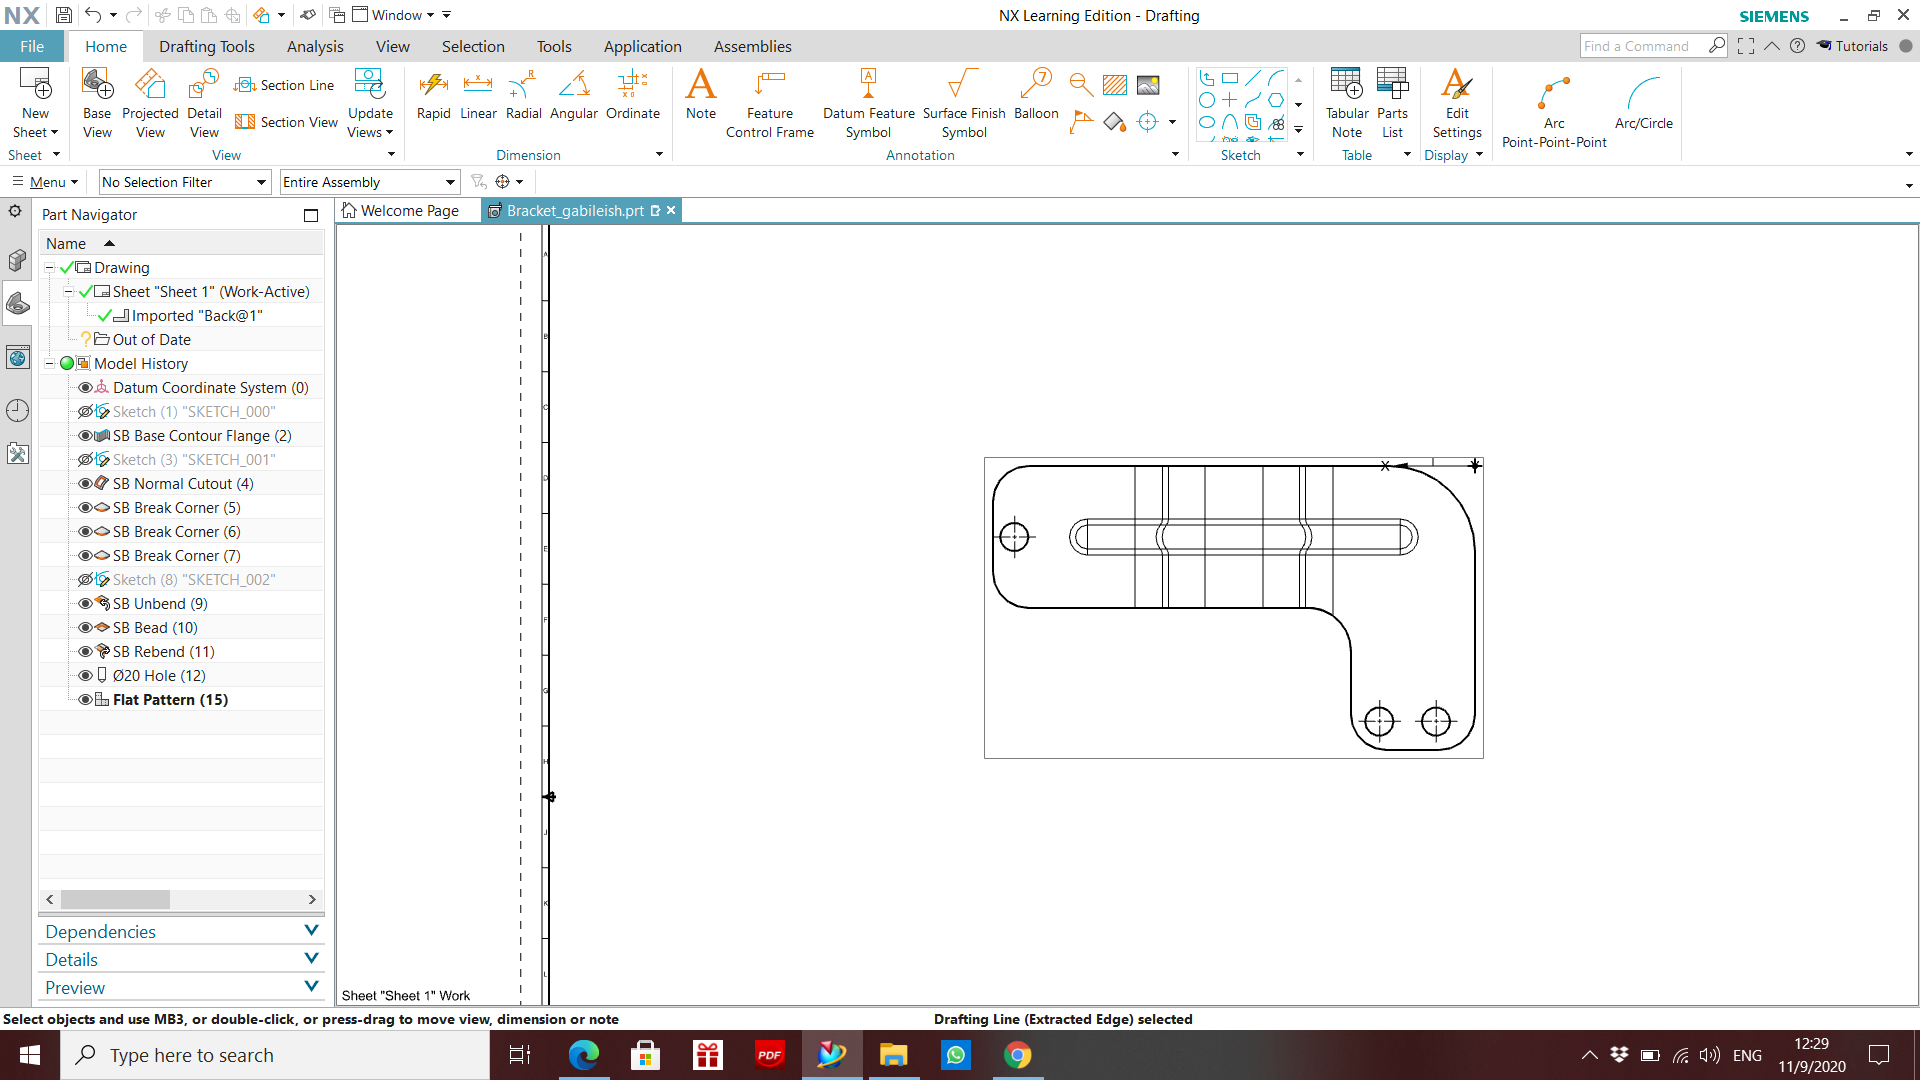Open the Entire Assembly scope dropdown

tap(369, 182)
